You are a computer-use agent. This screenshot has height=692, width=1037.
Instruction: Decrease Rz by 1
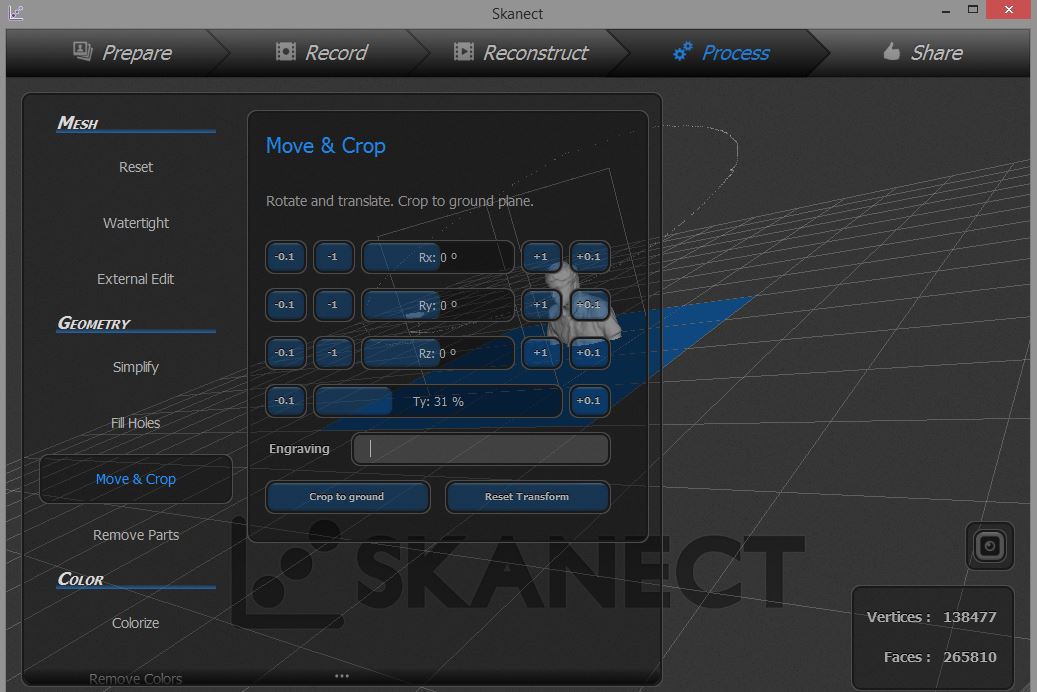coord(333,353)
